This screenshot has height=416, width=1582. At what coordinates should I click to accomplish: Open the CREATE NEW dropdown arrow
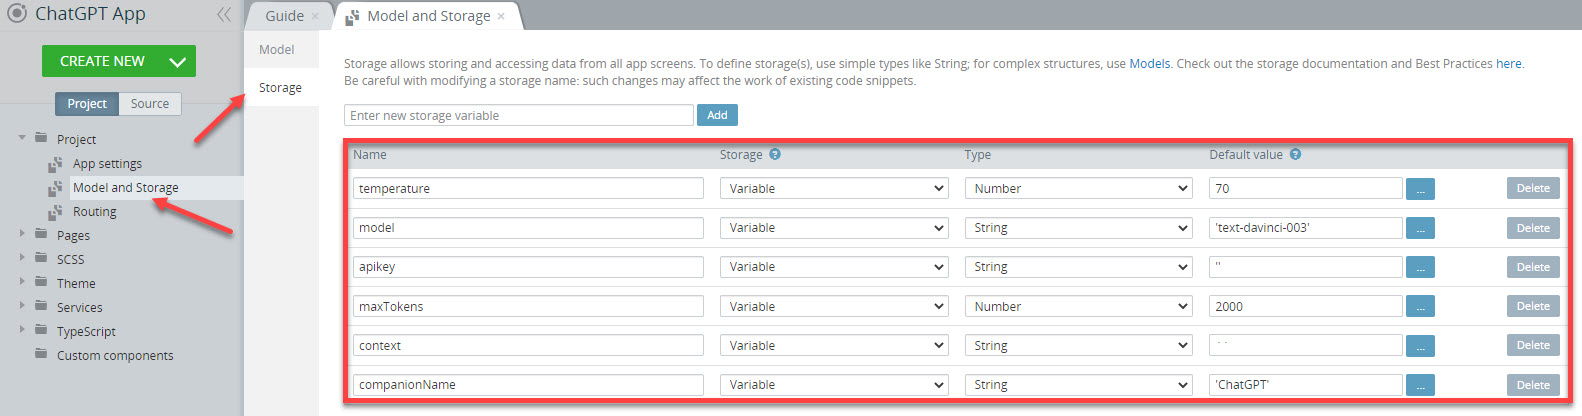pyautogui.click(x=178, y=61)
